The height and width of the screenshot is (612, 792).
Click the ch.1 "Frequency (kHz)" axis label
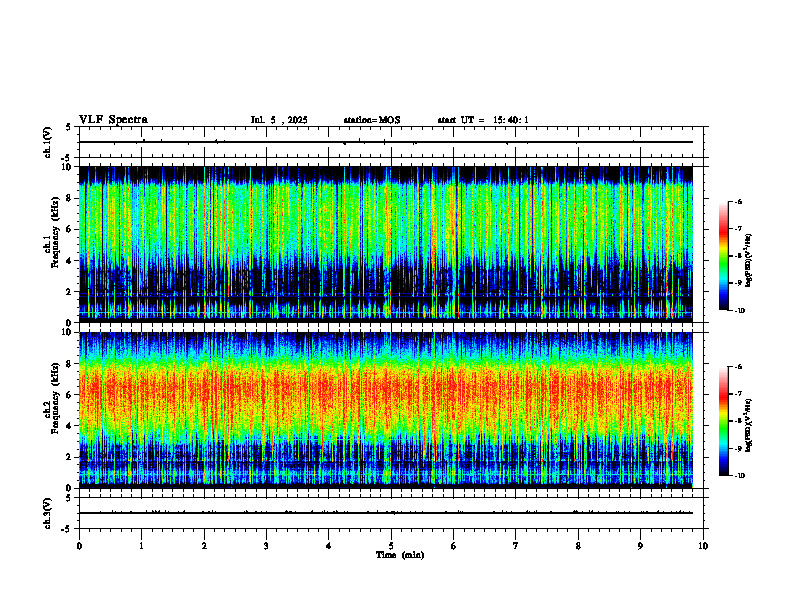(x=55, y=232)
